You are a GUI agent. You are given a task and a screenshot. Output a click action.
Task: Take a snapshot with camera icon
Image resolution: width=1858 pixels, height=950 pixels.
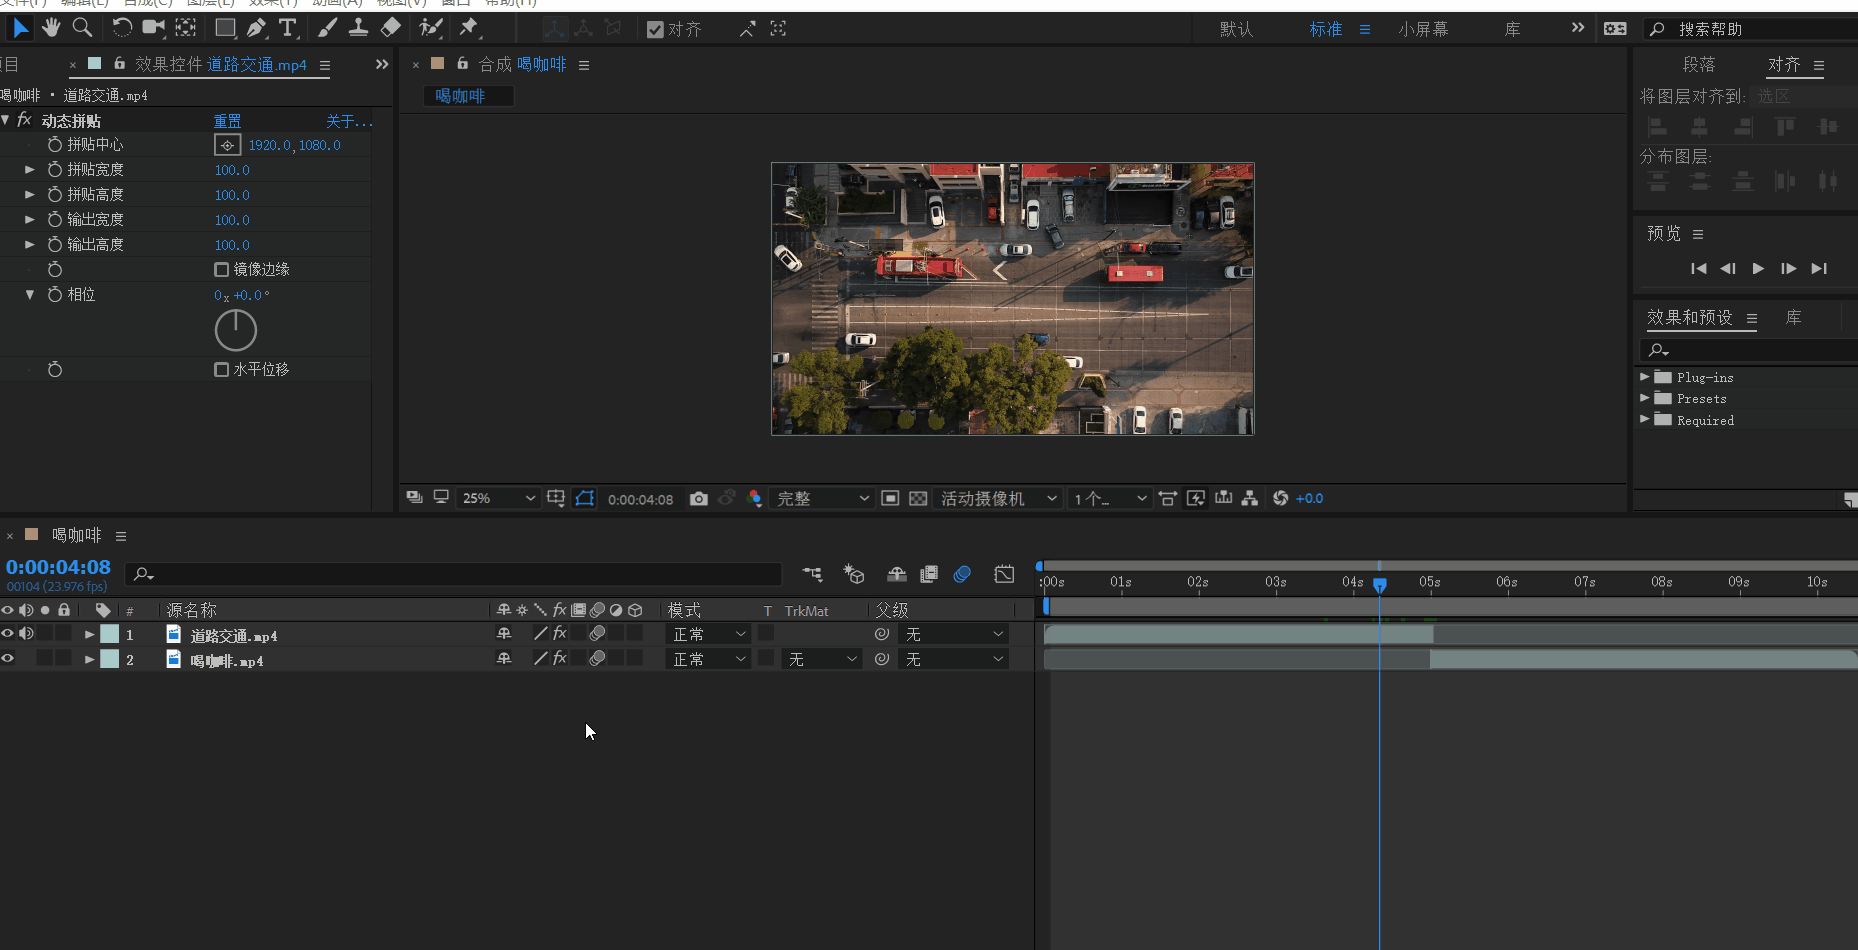point(699,498)
